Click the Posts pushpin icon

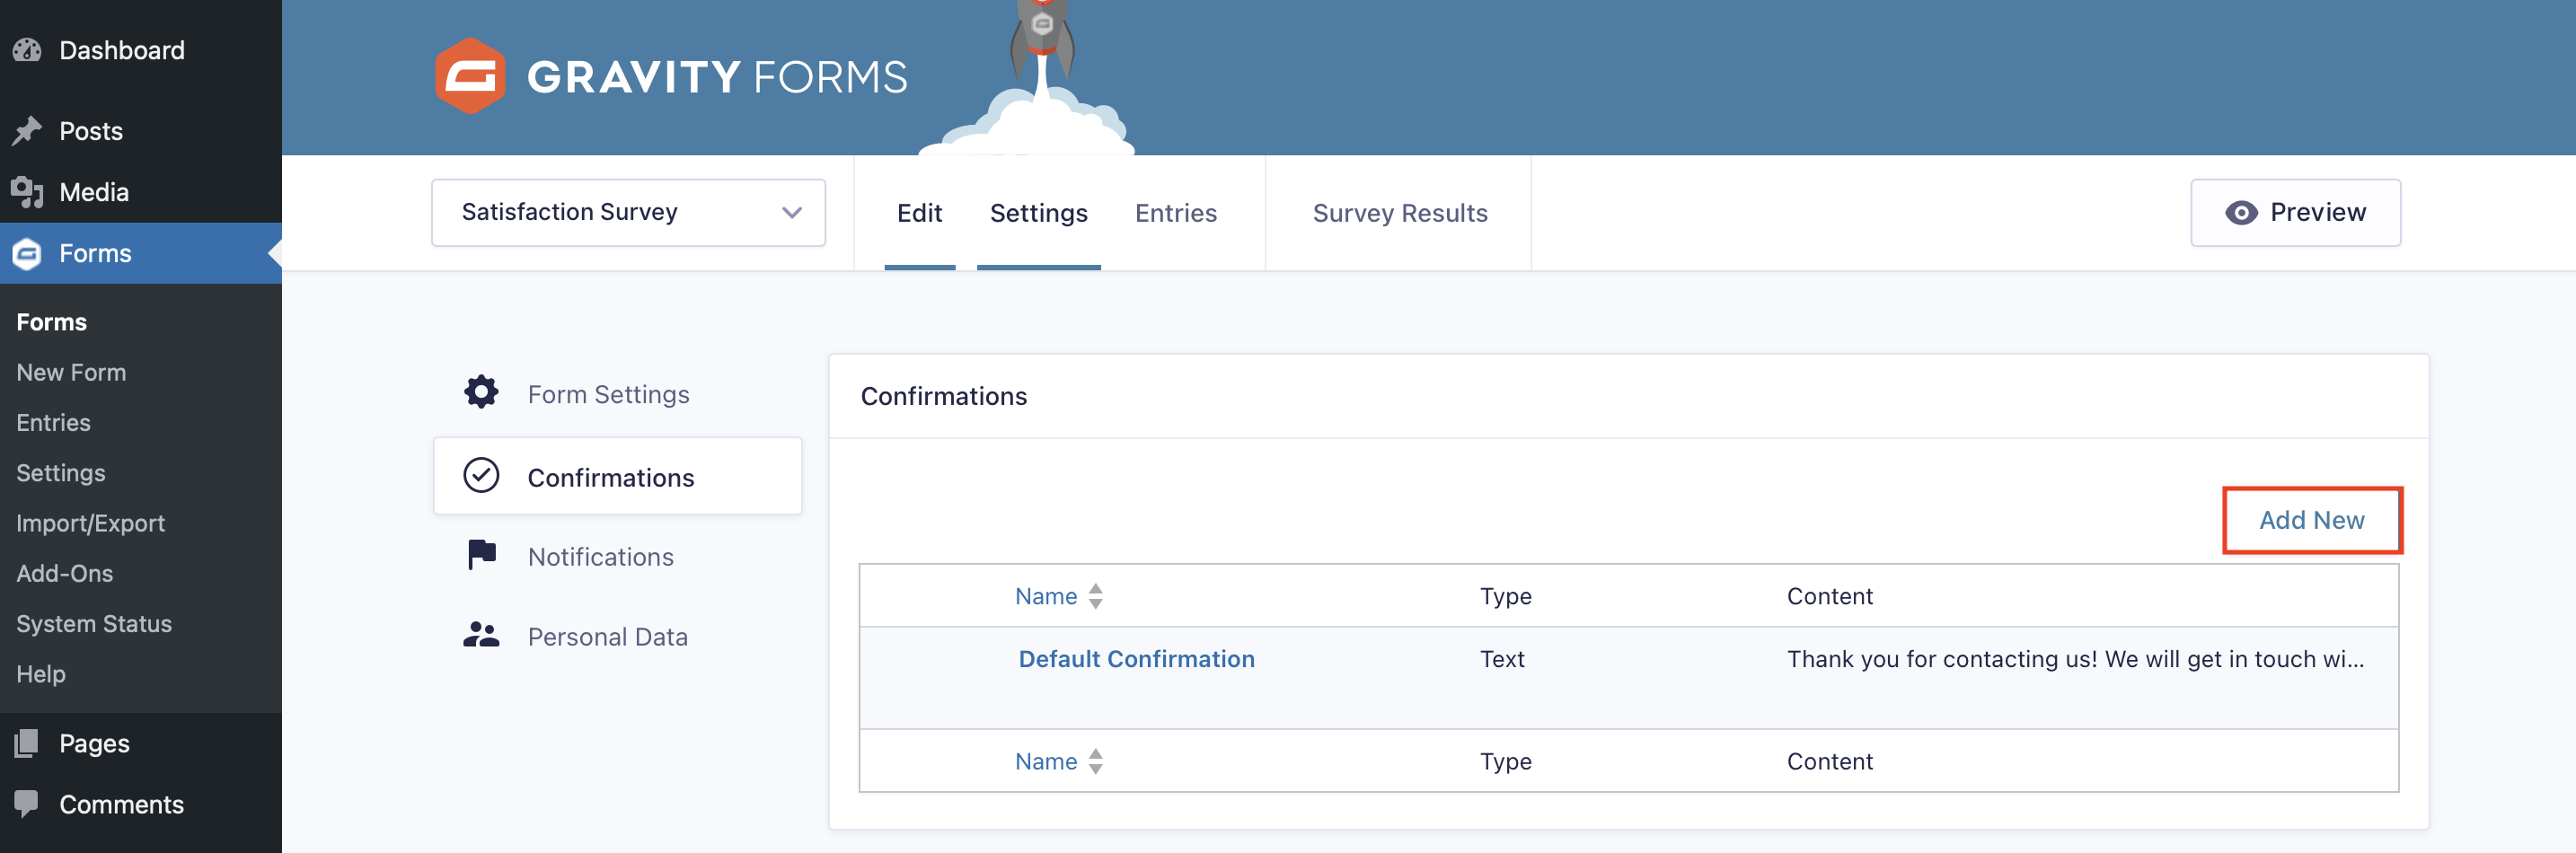point(27,131)
